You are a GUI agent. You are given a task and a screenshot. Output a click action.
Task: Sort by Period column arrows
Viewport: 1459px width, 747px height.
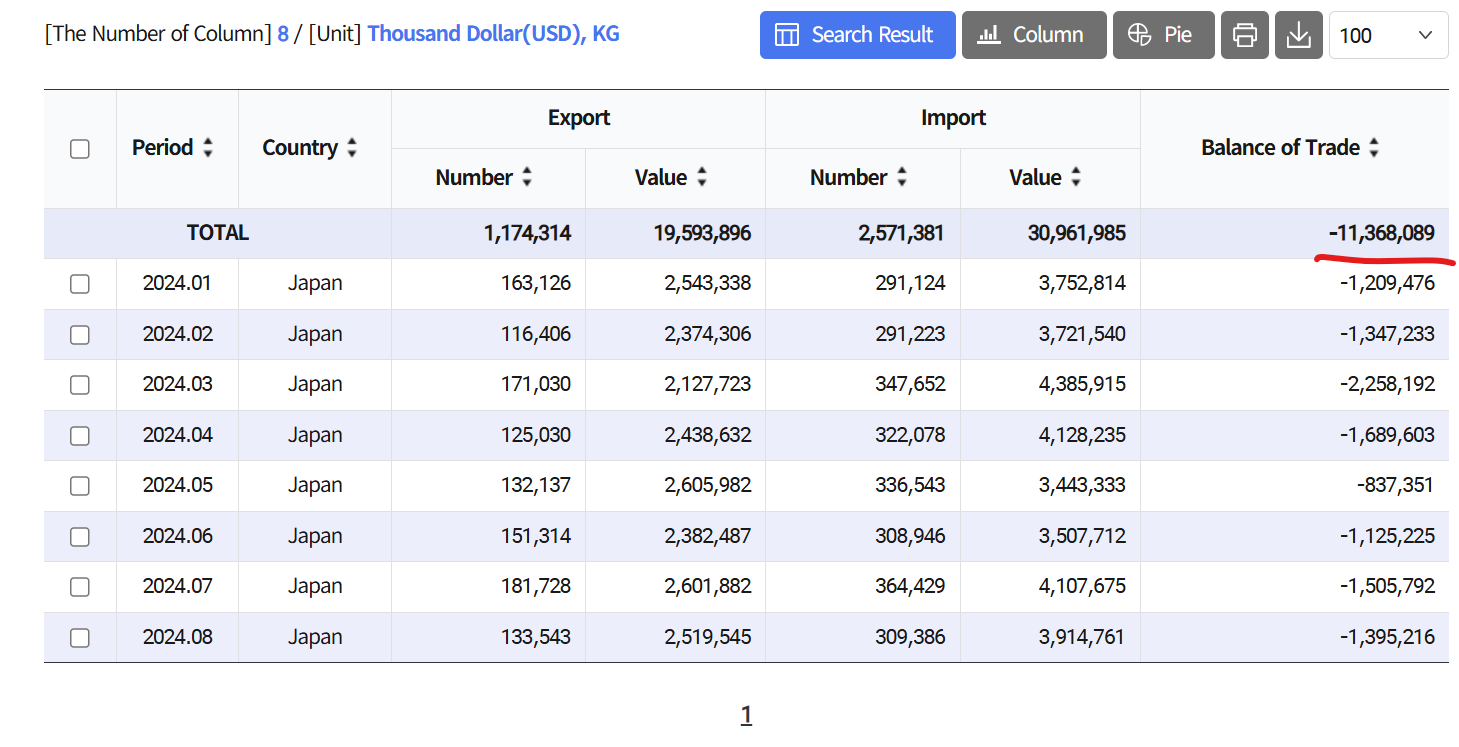(208, 148)
